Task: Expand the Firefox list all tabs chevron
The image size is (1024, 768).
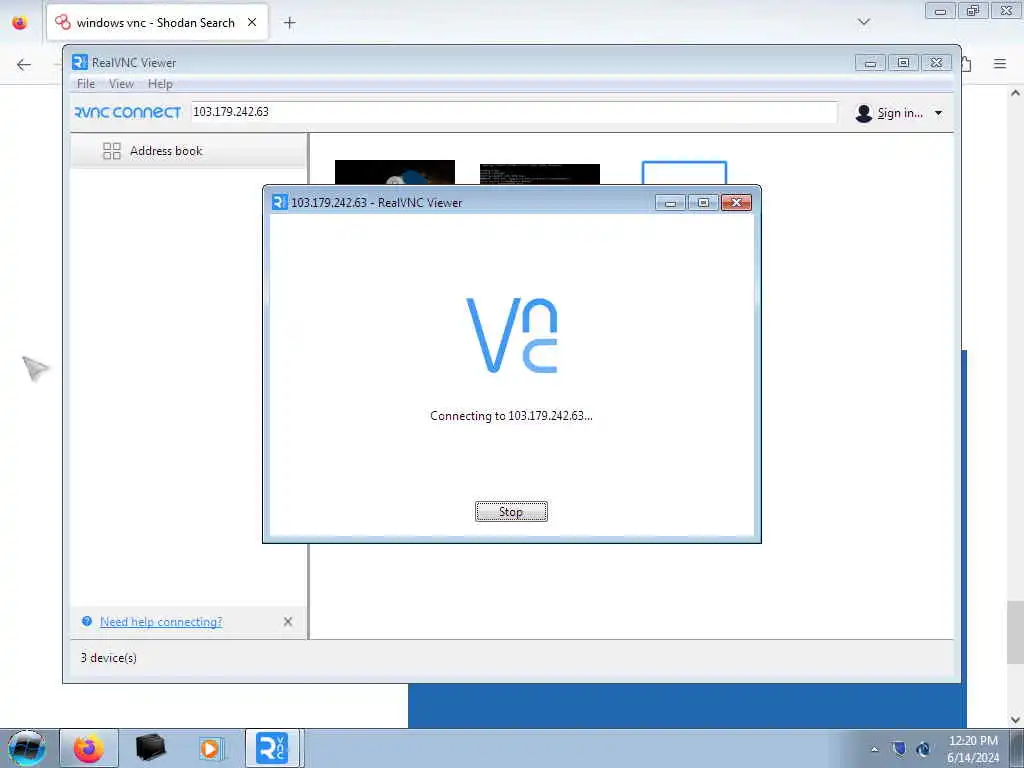Action: pos(863,22)
